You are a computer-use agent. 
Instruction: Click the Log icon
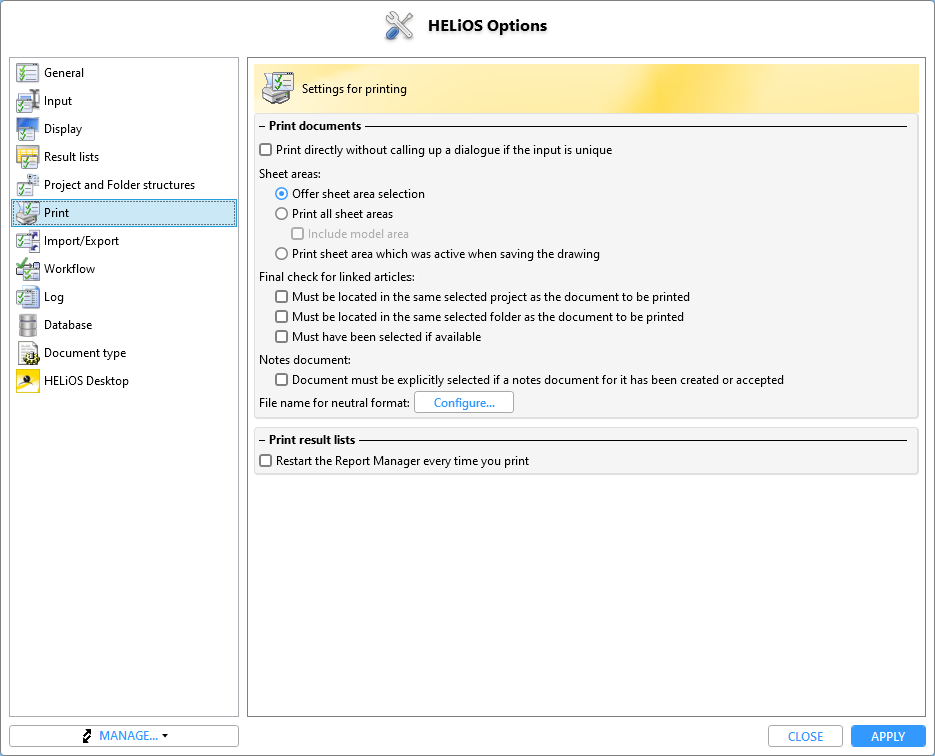pos(27,297)
